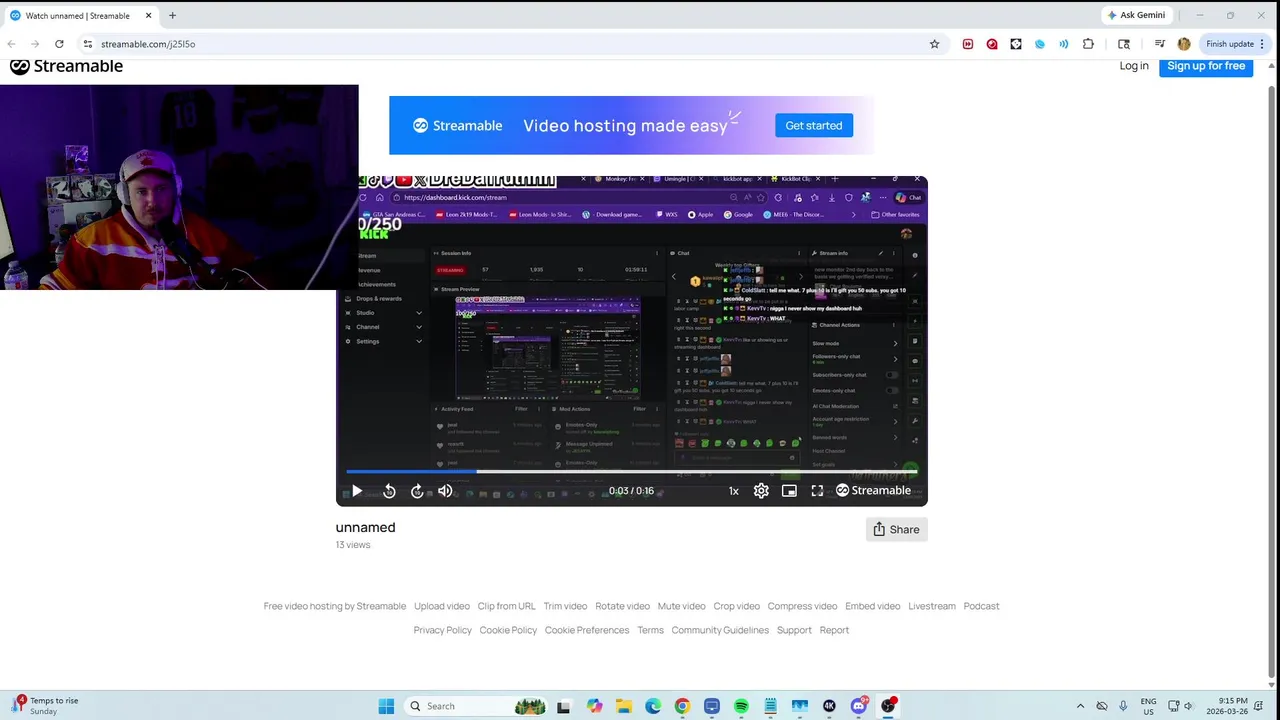Open the Windows Start menu

386,706
